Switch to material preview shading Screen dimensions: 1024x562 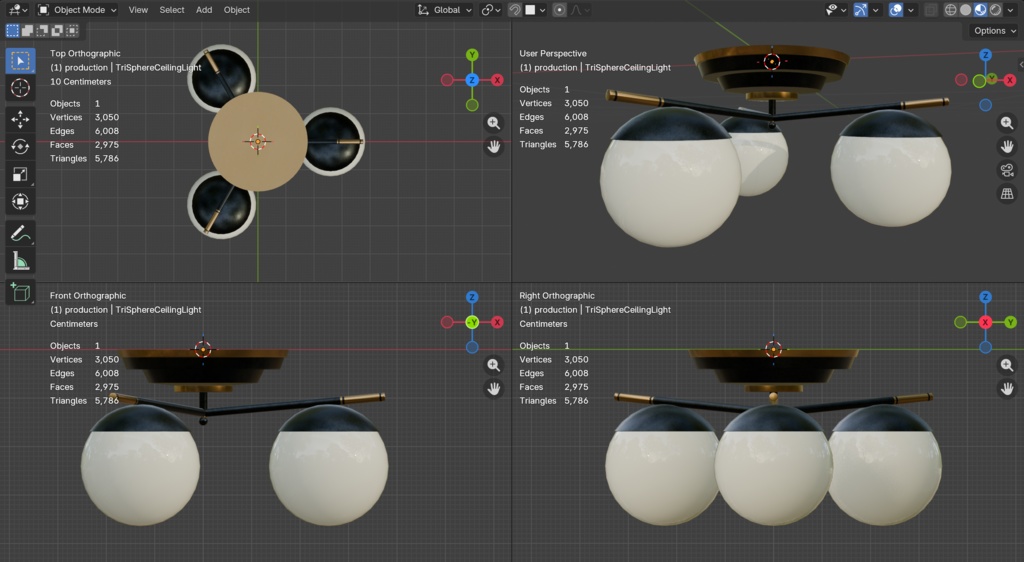pyautogui.click(x=981, y=10)
